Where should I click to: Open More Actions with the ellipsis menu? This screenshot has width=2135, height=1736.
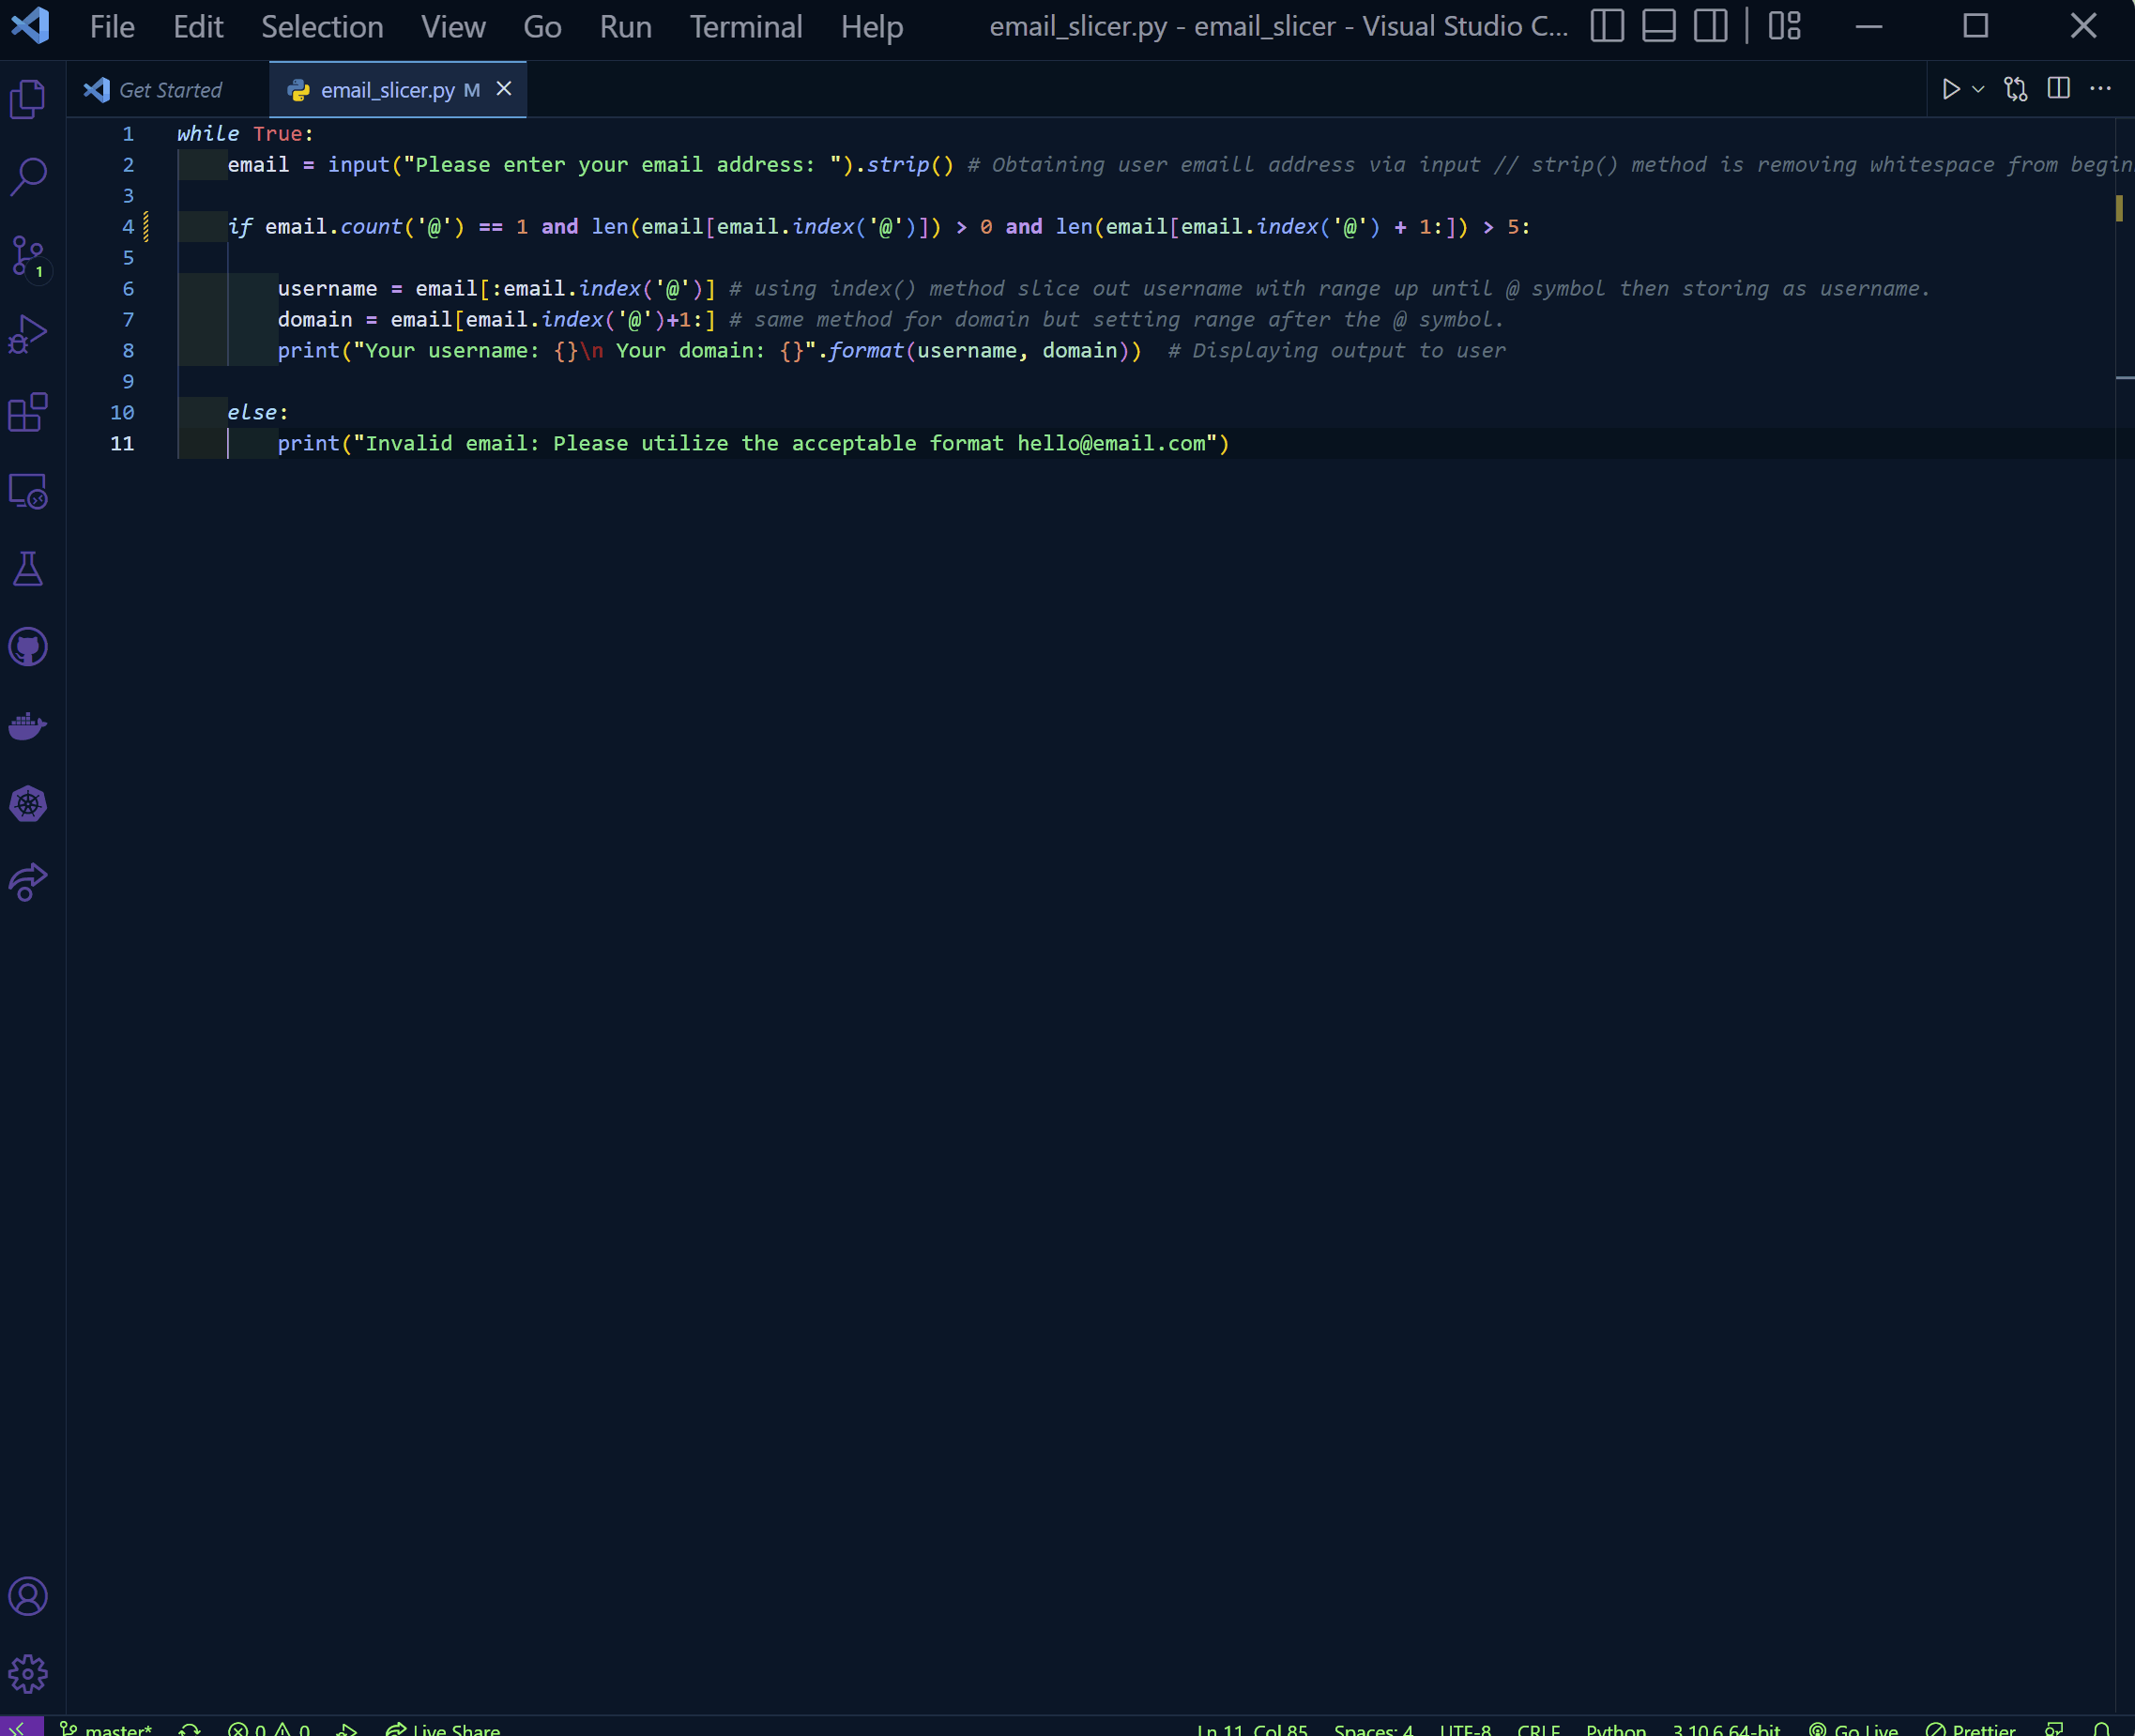click(2099, 89)
